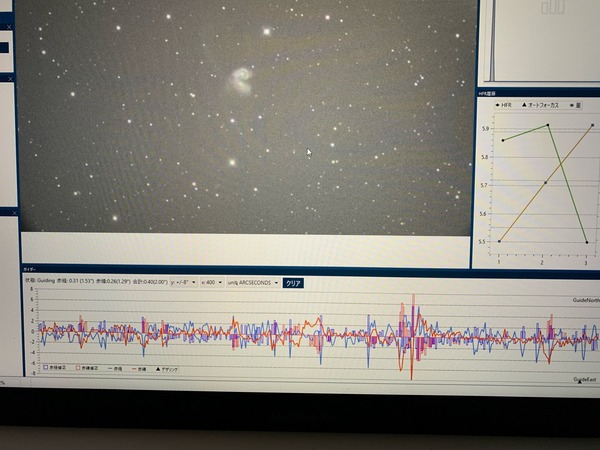Viewport: 600px width, 450px height.
Task: Open the y-axis scale +/-8" dropdown
Action: click(x=184, y=282)
